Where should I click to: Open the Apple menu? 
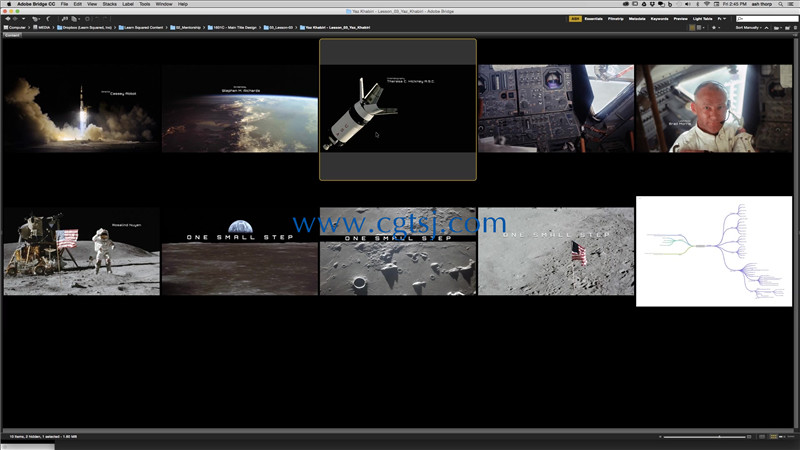(9, 4)
